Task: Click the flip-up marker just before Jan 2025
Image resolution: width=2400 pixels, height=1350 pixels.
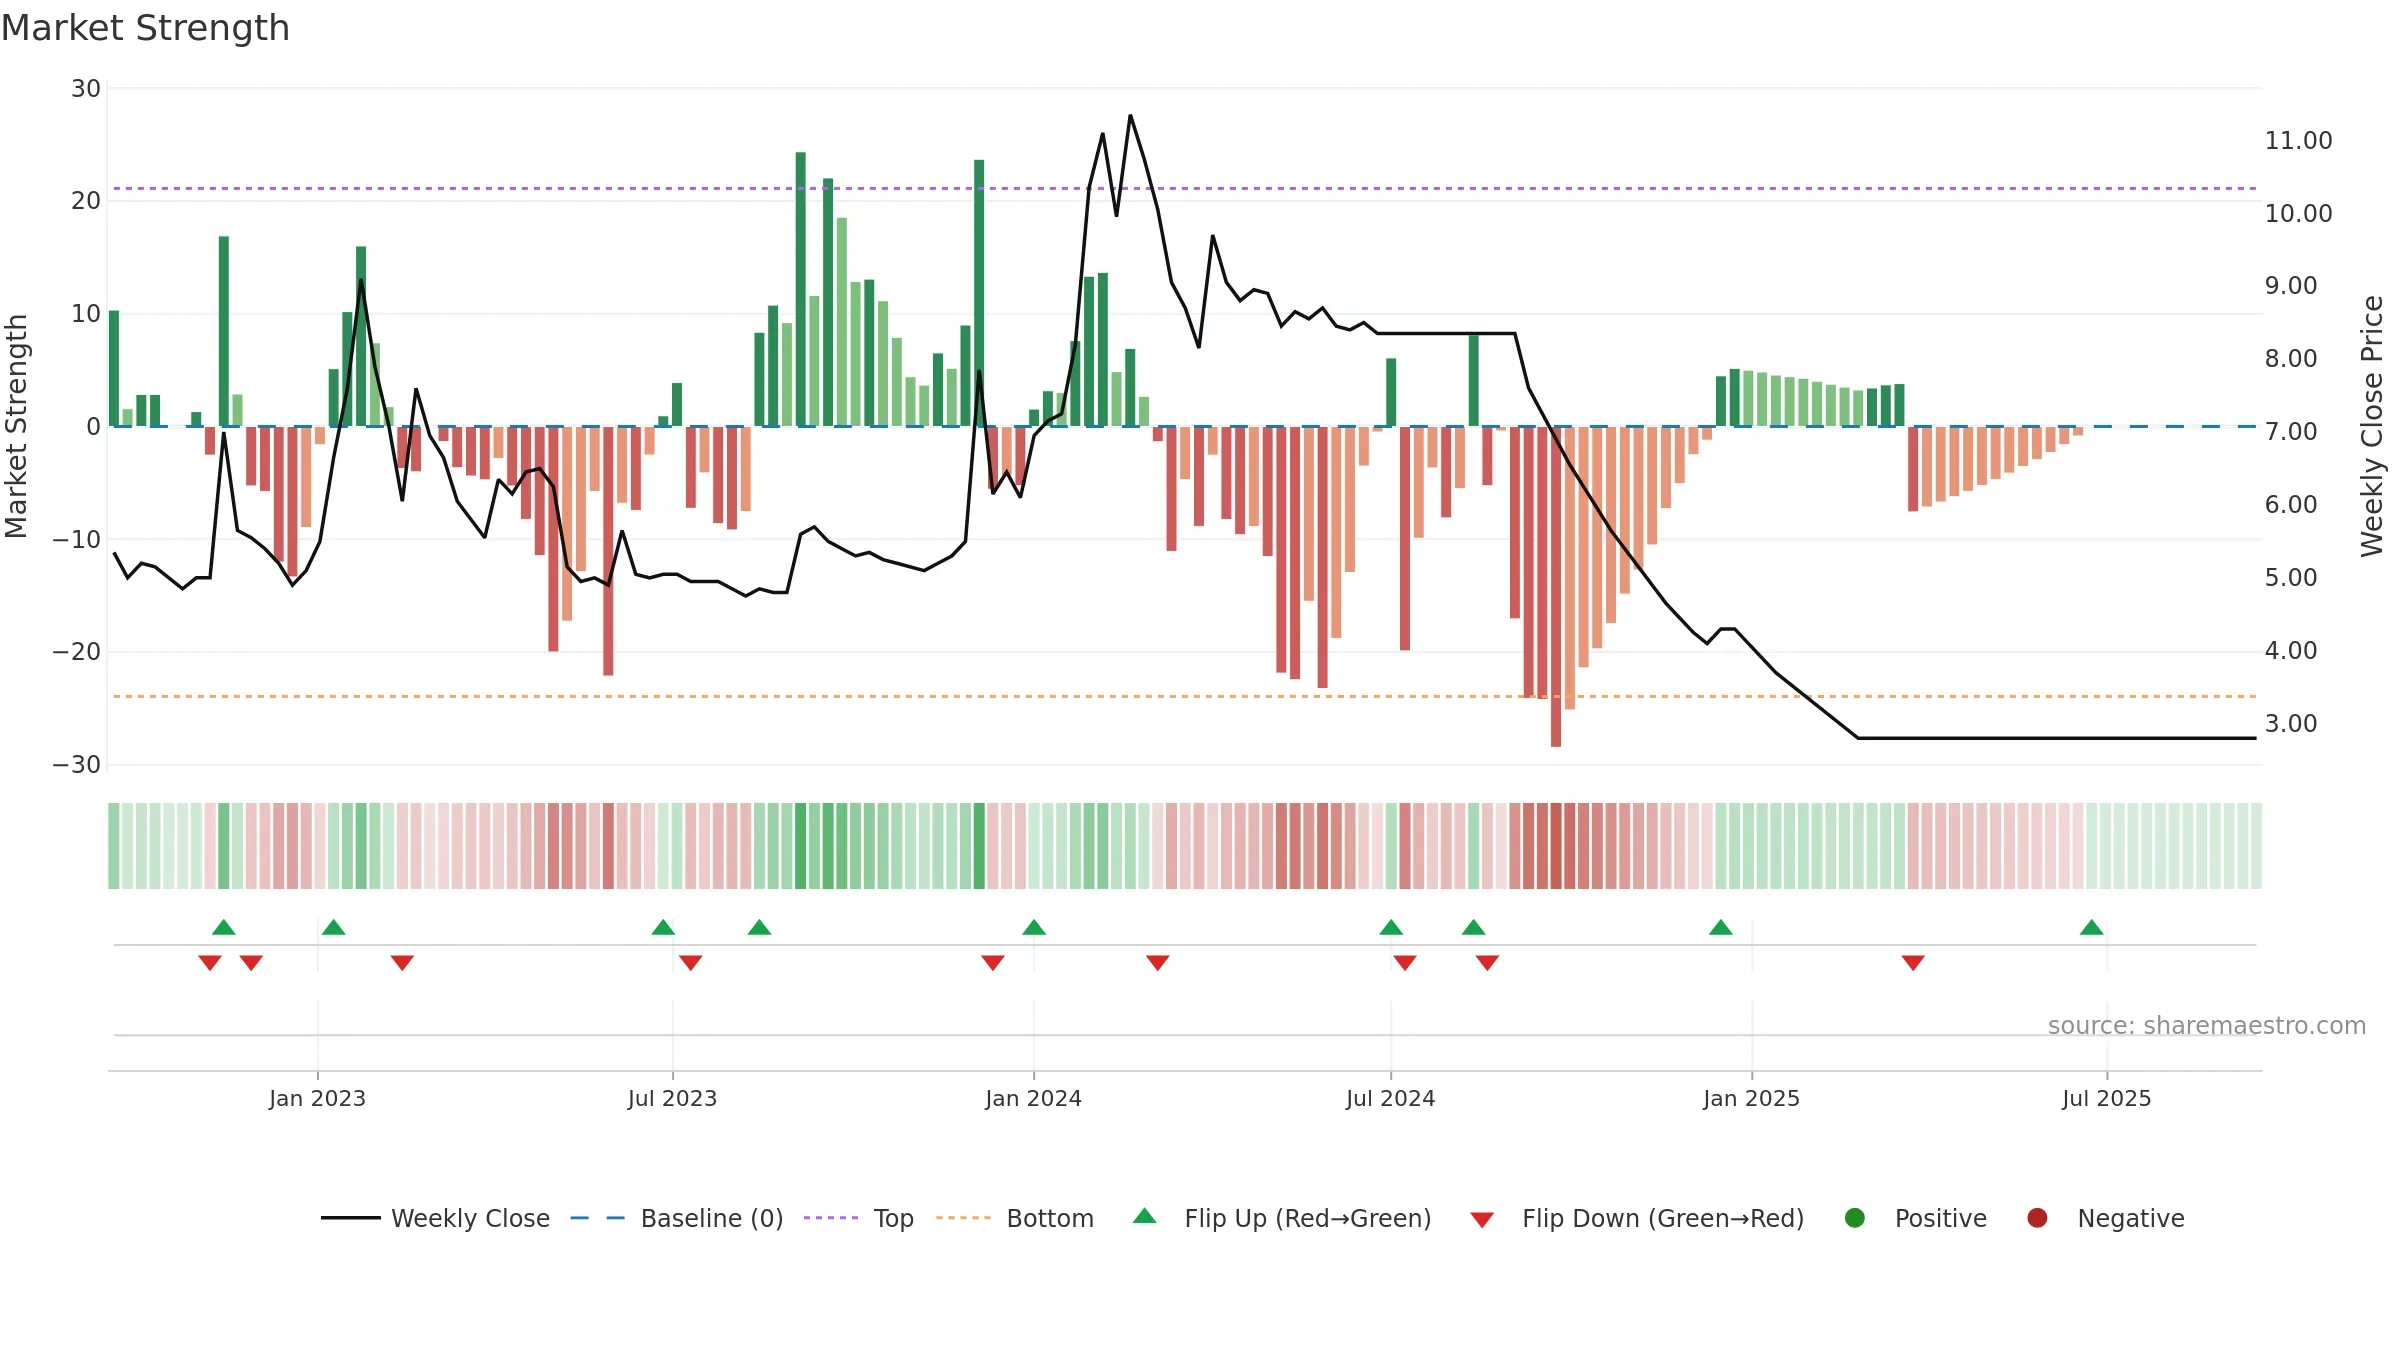Action: pos(1721,927)
